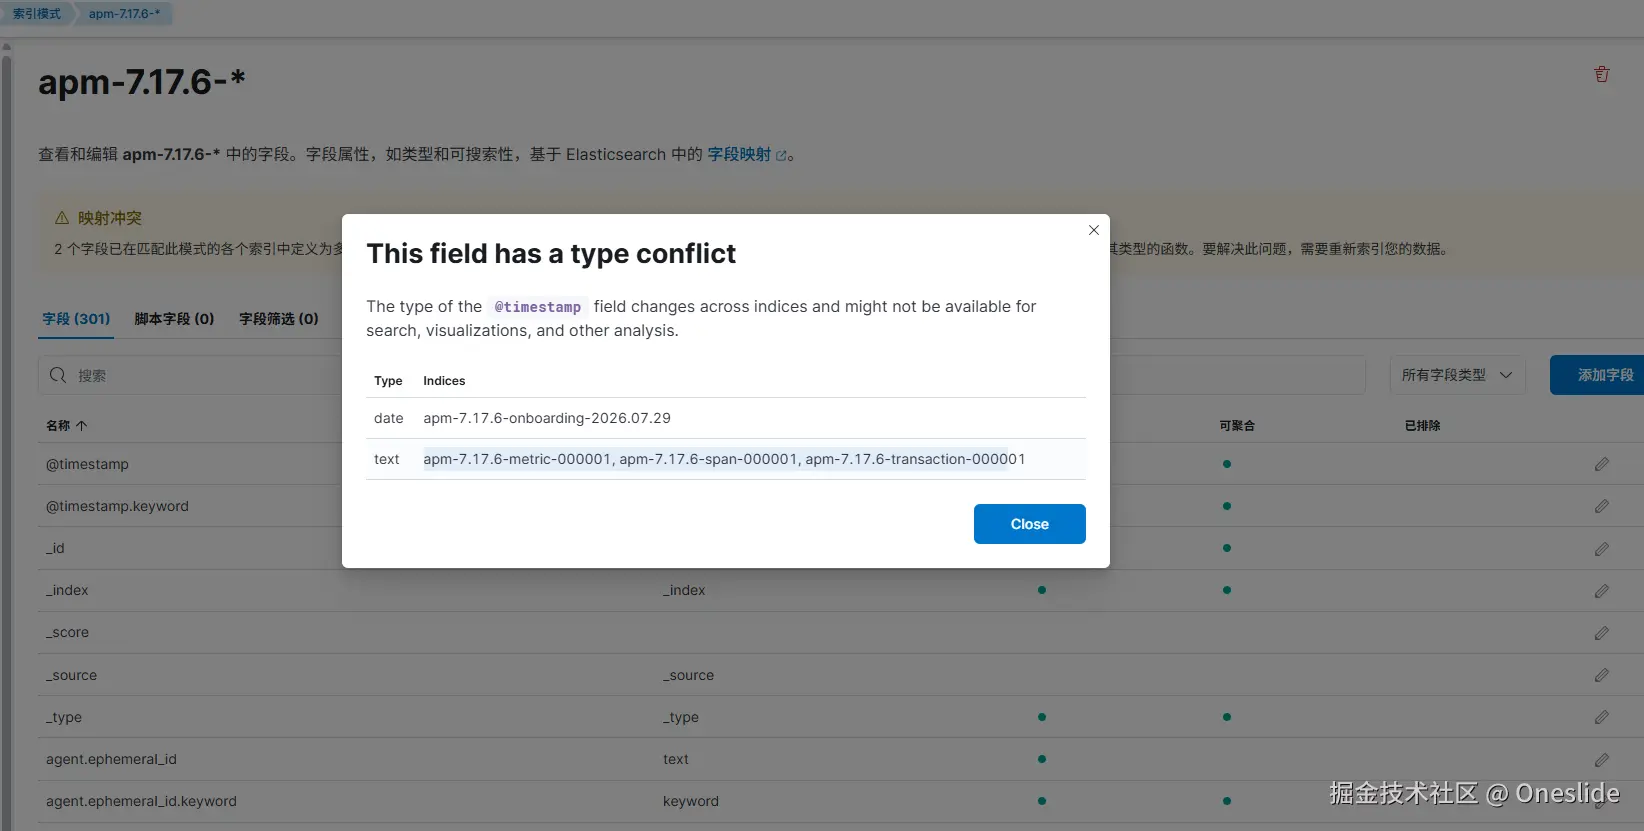
Task: Click the @timestamp.keyword field name
Action: [117, 506]
